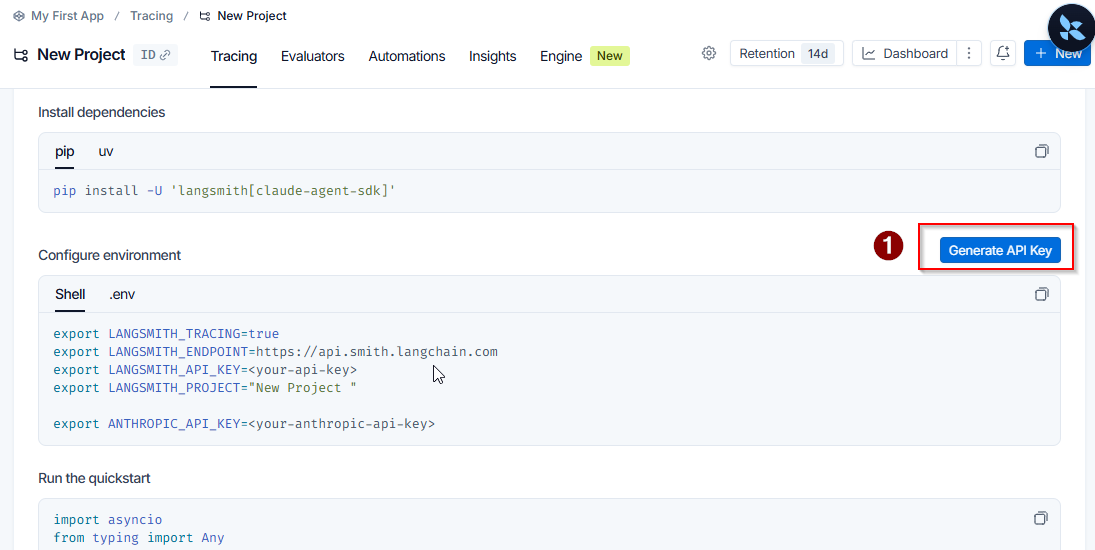The height and width of the screenshot is (550, 1095).
Task: Open project settings gear icon
Action: click(709, 53)
